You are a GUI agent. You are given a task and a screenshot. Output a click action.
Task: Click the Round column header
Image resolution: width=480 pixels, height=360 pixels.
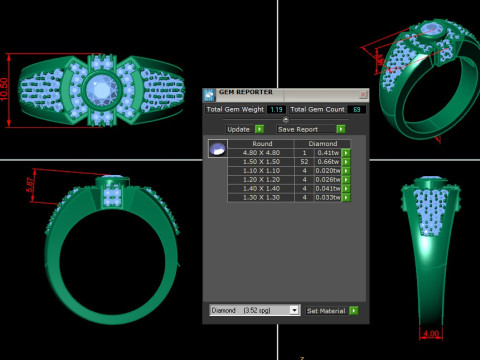262,144
